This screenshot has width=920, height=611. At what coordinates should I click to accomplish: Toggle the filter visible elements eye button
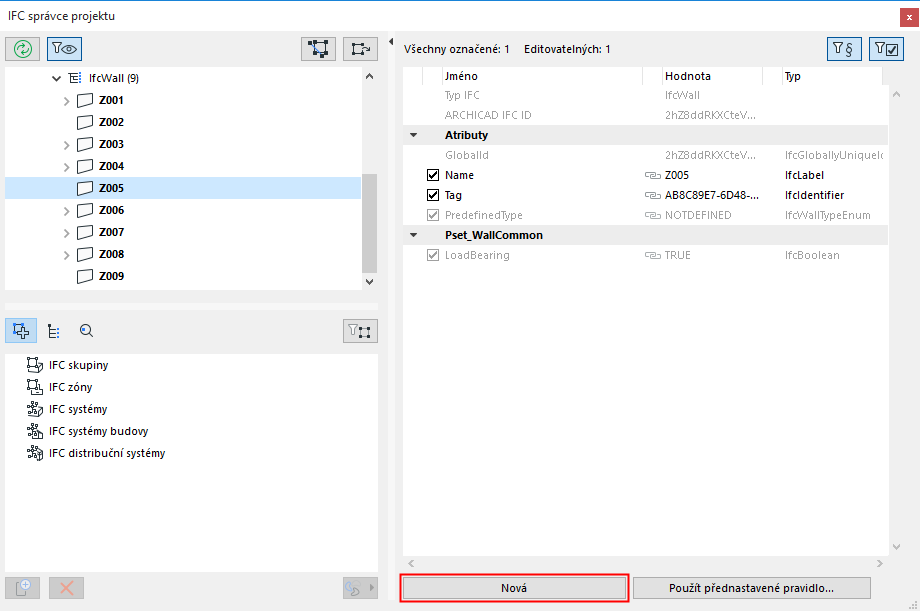pyautogui.click(x=65, y=49)
